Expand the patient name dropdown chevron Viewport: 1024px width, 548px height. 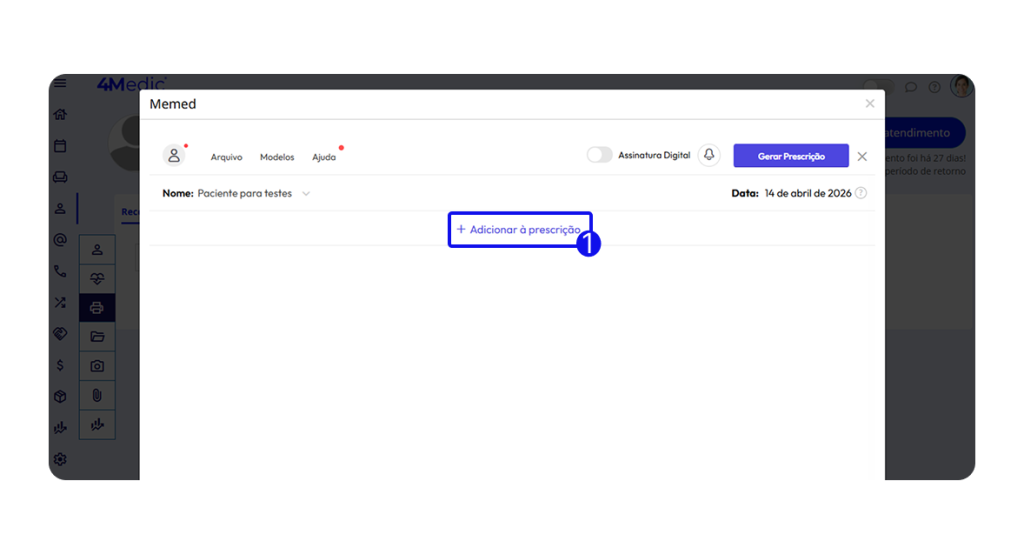point(306,194)
